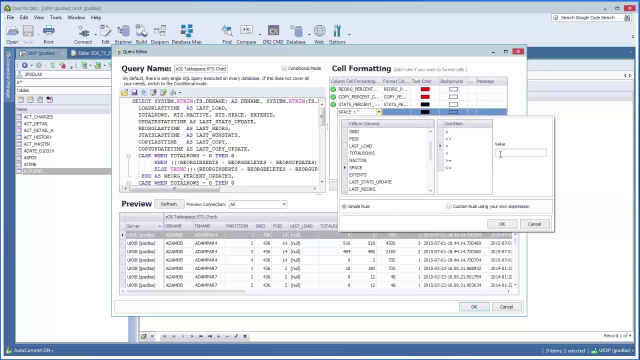Select the <= condition operator
The width and height of the screenshot is (640, 360).
click(448, 168)
